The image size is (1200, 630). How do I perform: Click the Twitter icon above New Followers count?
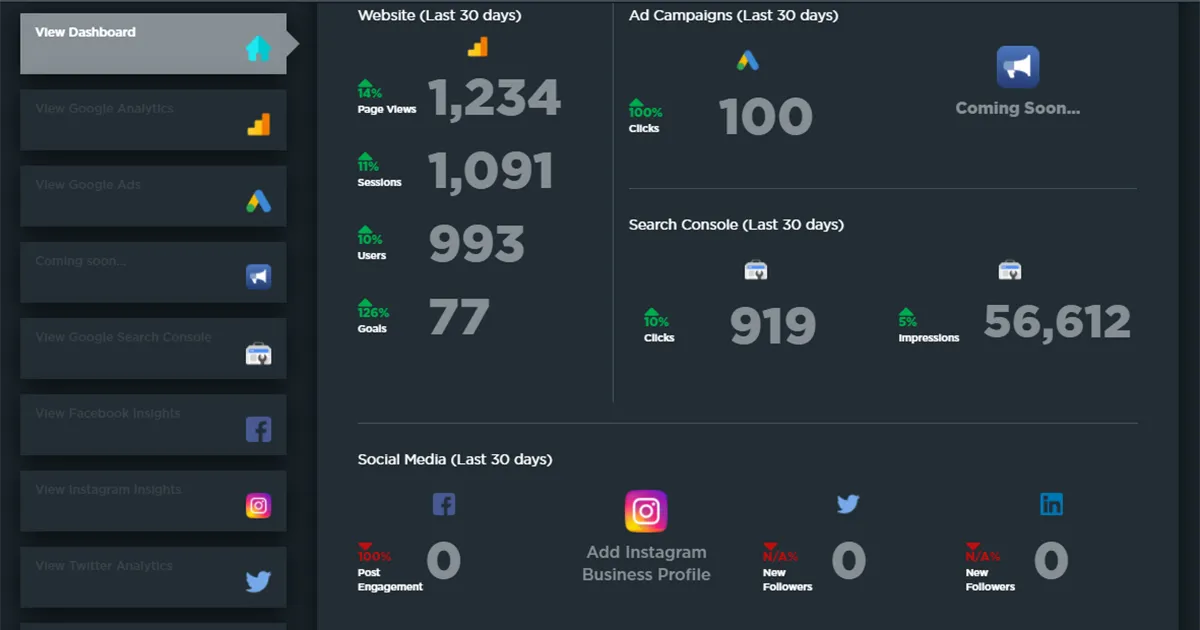pyautogui.click(x=848, y=505)
